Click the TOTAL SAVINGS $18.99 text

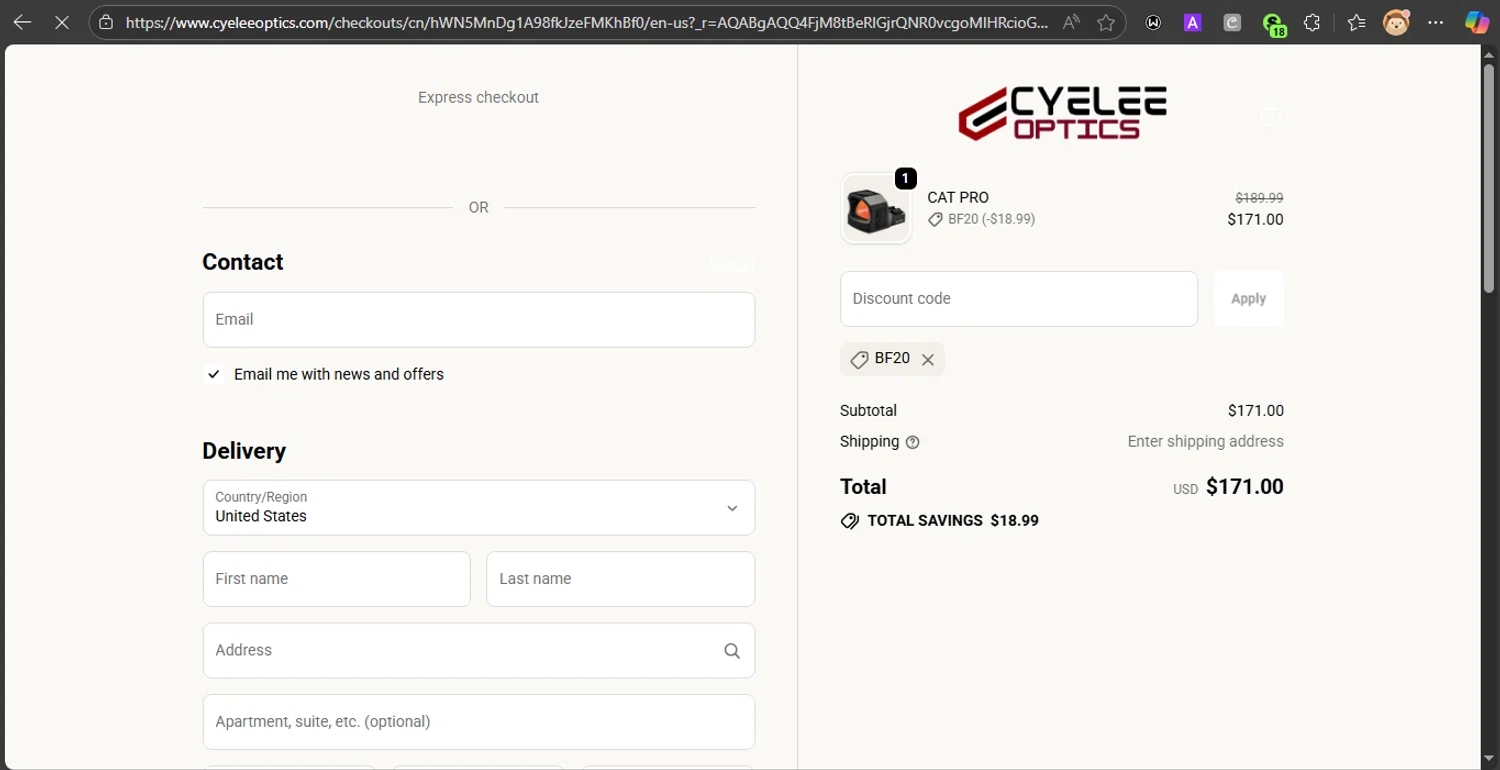pos(953,521)
